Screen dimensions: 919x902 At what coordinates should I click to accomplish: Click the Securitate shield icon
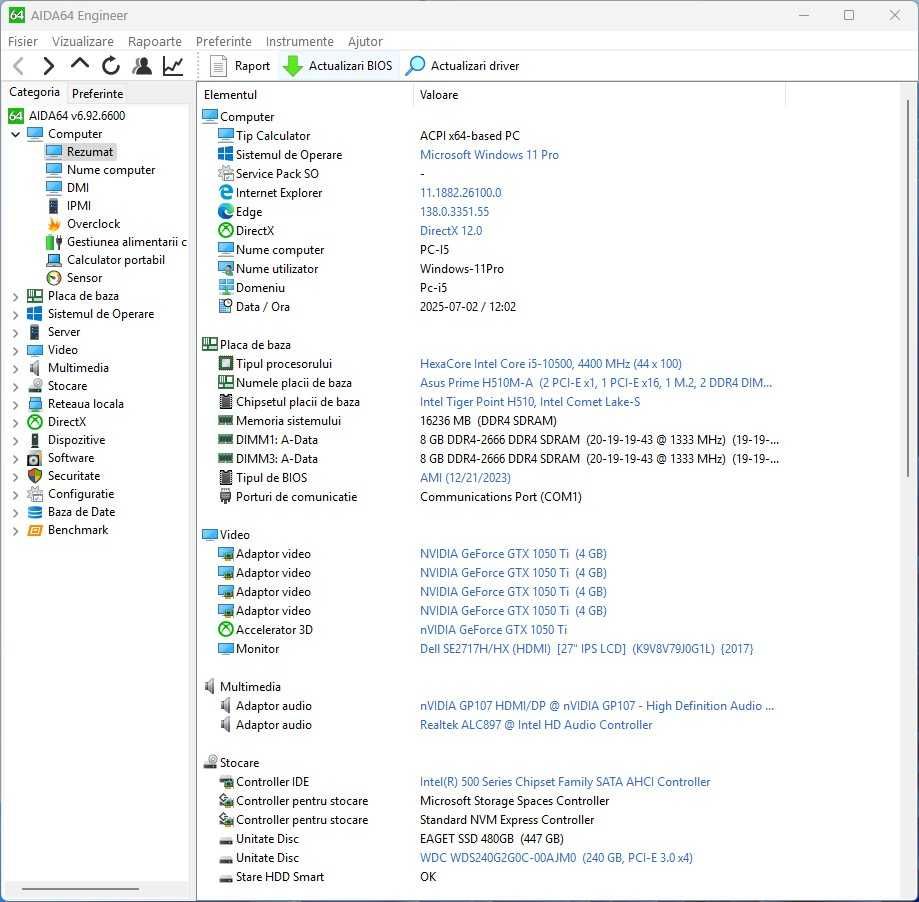tap(35, 476)
